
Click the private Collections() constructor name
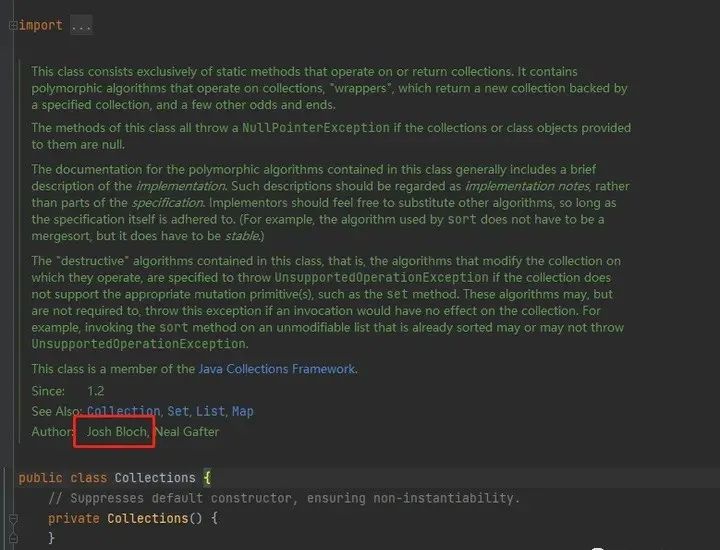pos(147,518)
